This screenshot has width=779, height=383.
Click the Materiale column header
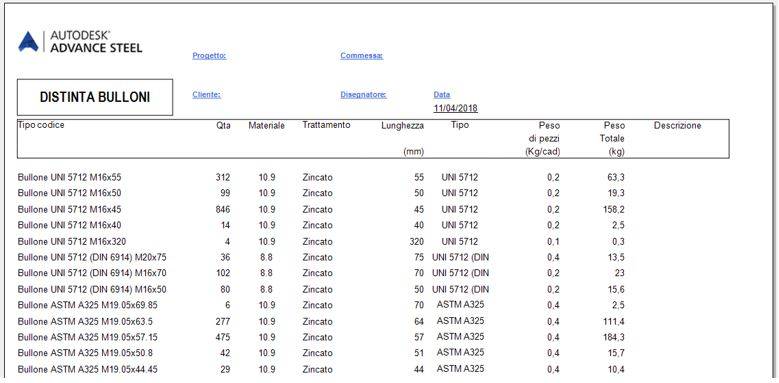pyautogui.click(x=267, y=126)
